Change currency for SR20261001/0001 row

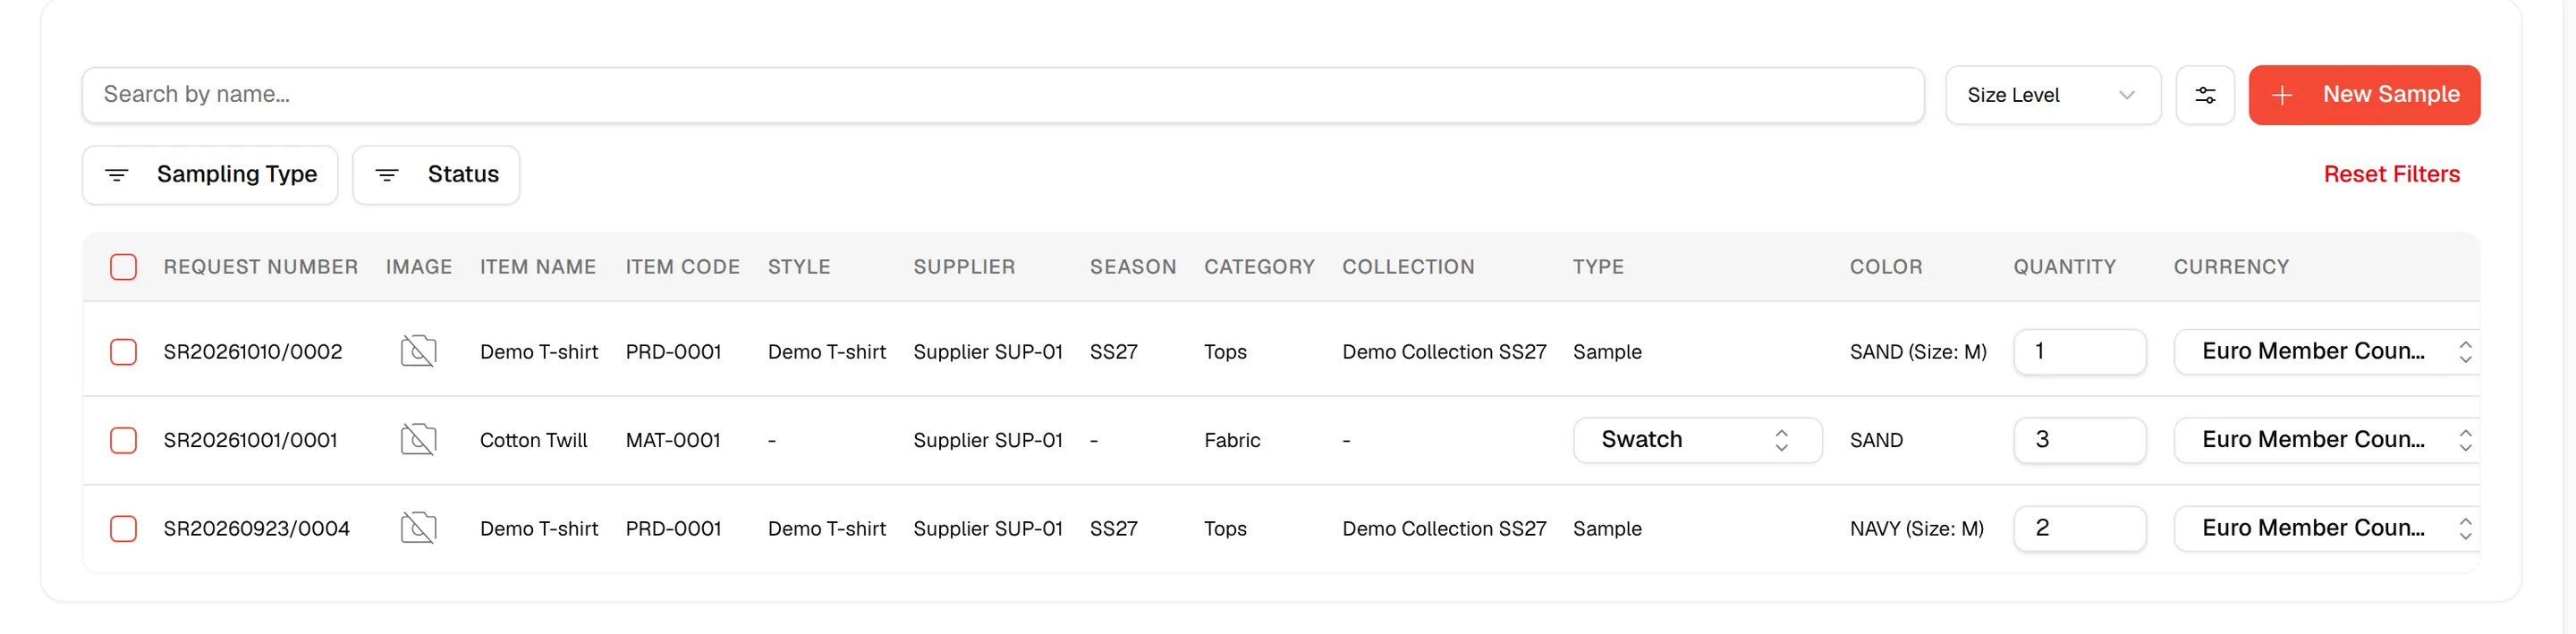tap(2326, 440)
